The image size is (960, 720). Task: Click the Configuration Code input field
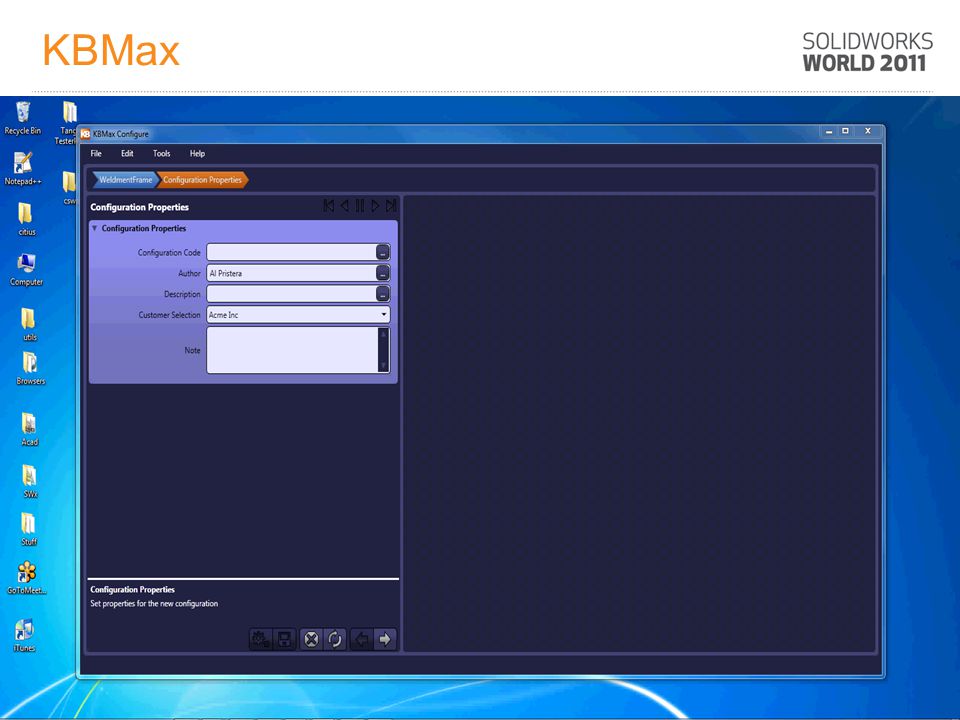point(291,252)
